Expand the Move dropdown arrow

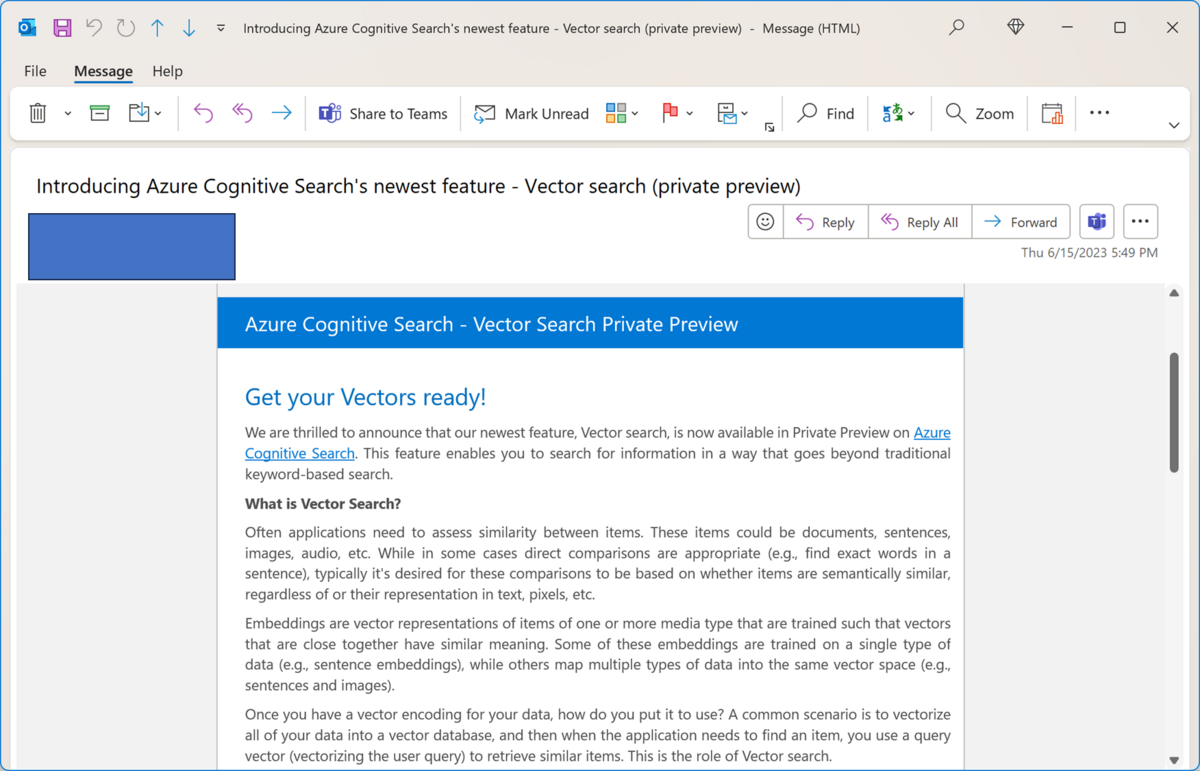(x=158, y=114)
